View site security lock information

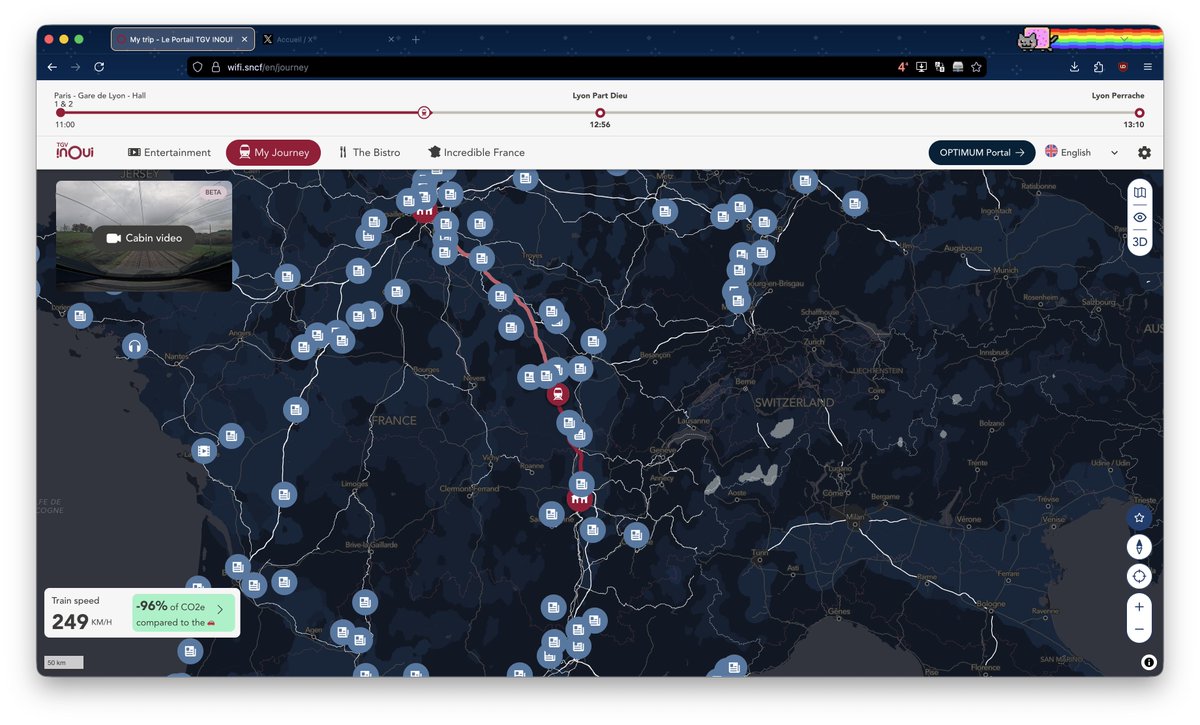coord(215,67)
